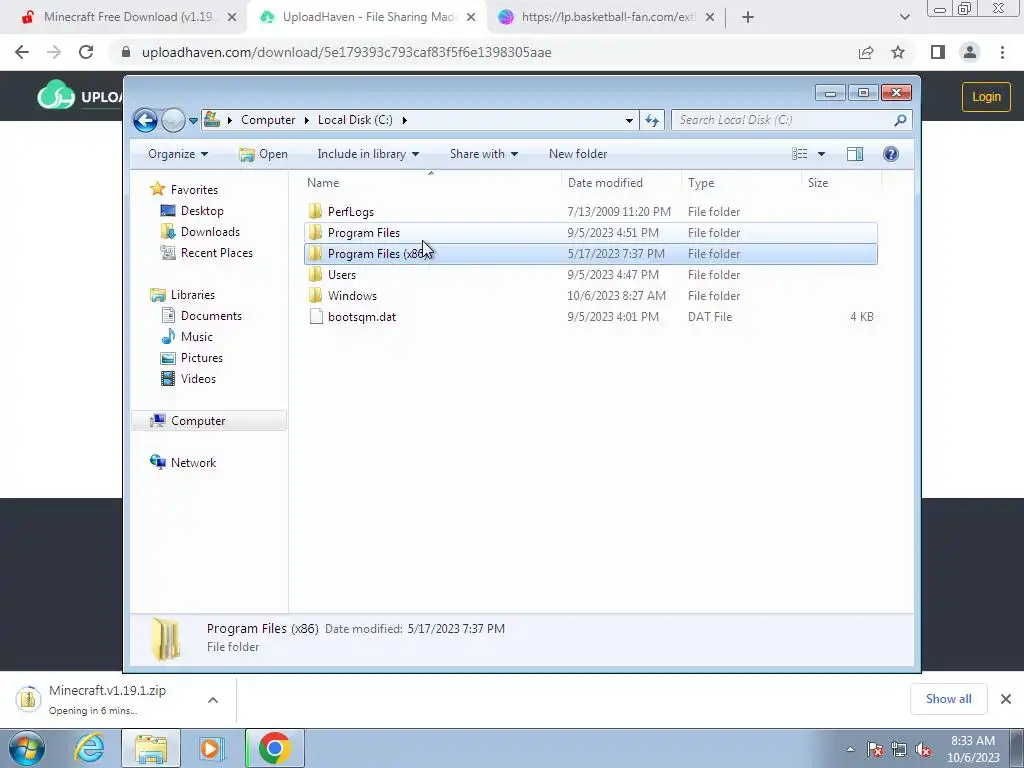Open Documents library
Image resolution: width=1024 pixels, height=768 pixels.
[211, 315]
